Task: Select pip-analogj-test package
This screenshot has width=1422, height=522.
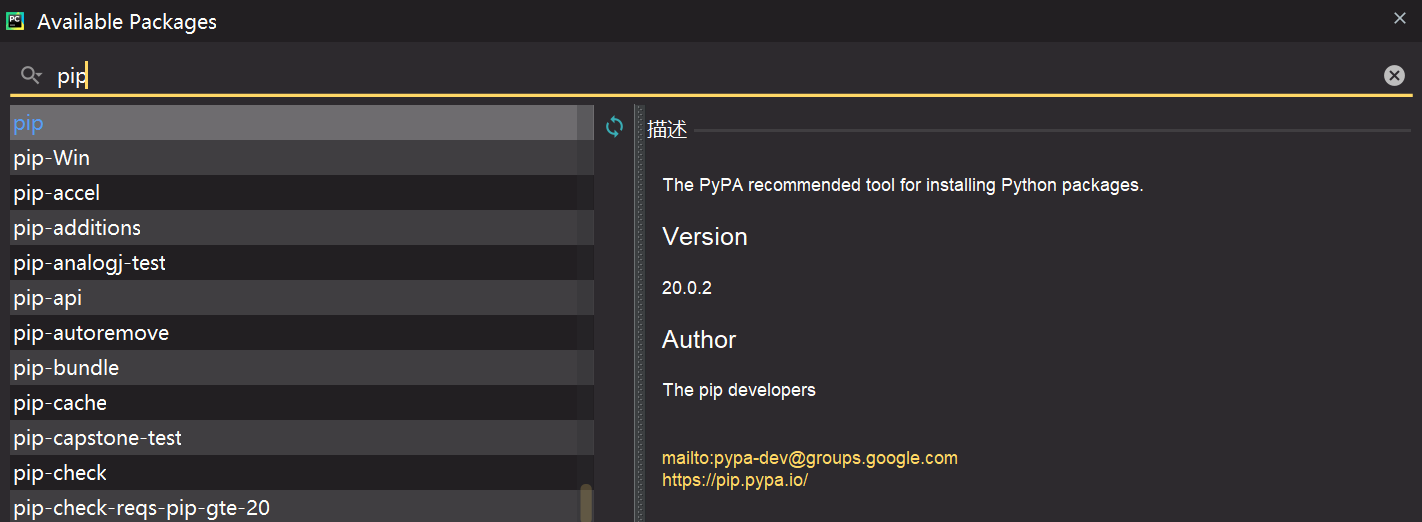Action: (x=90, y=263)
